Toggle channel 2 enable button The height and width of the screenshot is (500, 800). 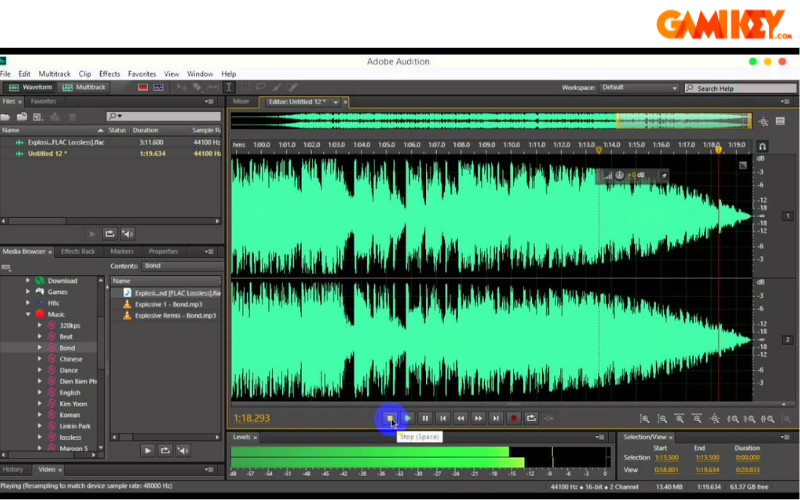point(787,340)
